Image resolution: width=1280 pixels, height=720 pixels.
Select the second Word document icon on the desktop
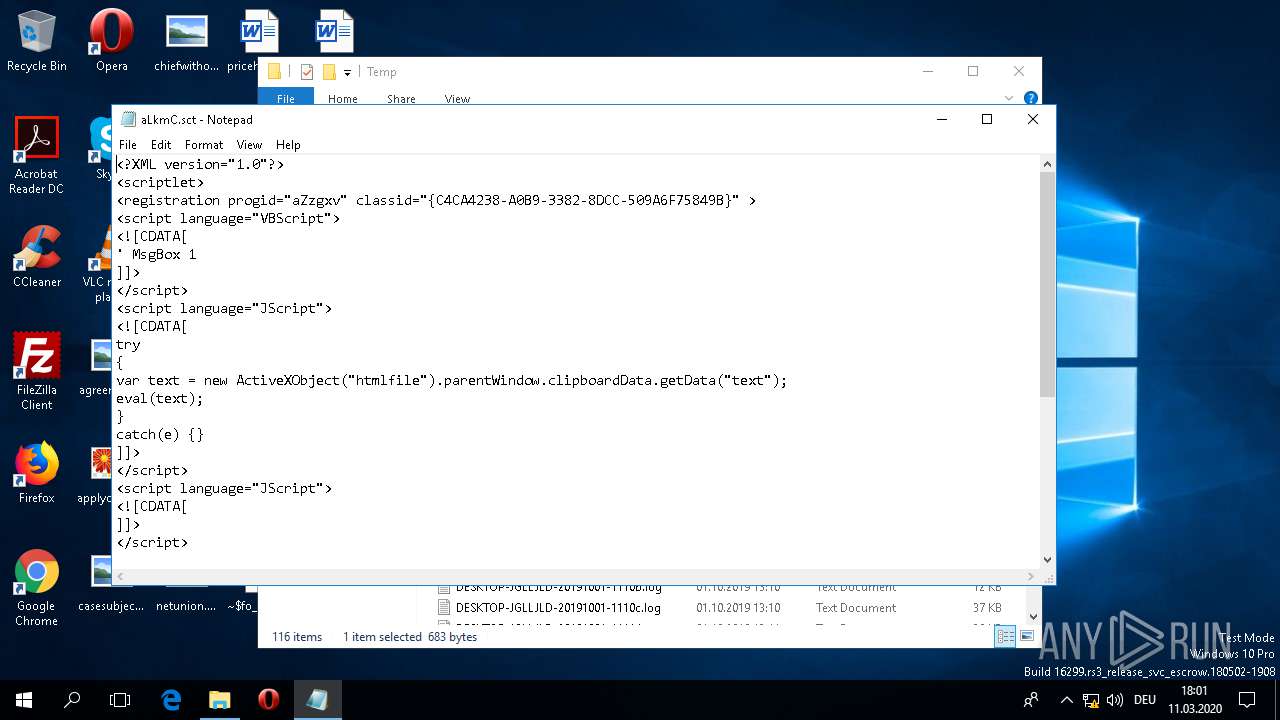tap(334, 30)
